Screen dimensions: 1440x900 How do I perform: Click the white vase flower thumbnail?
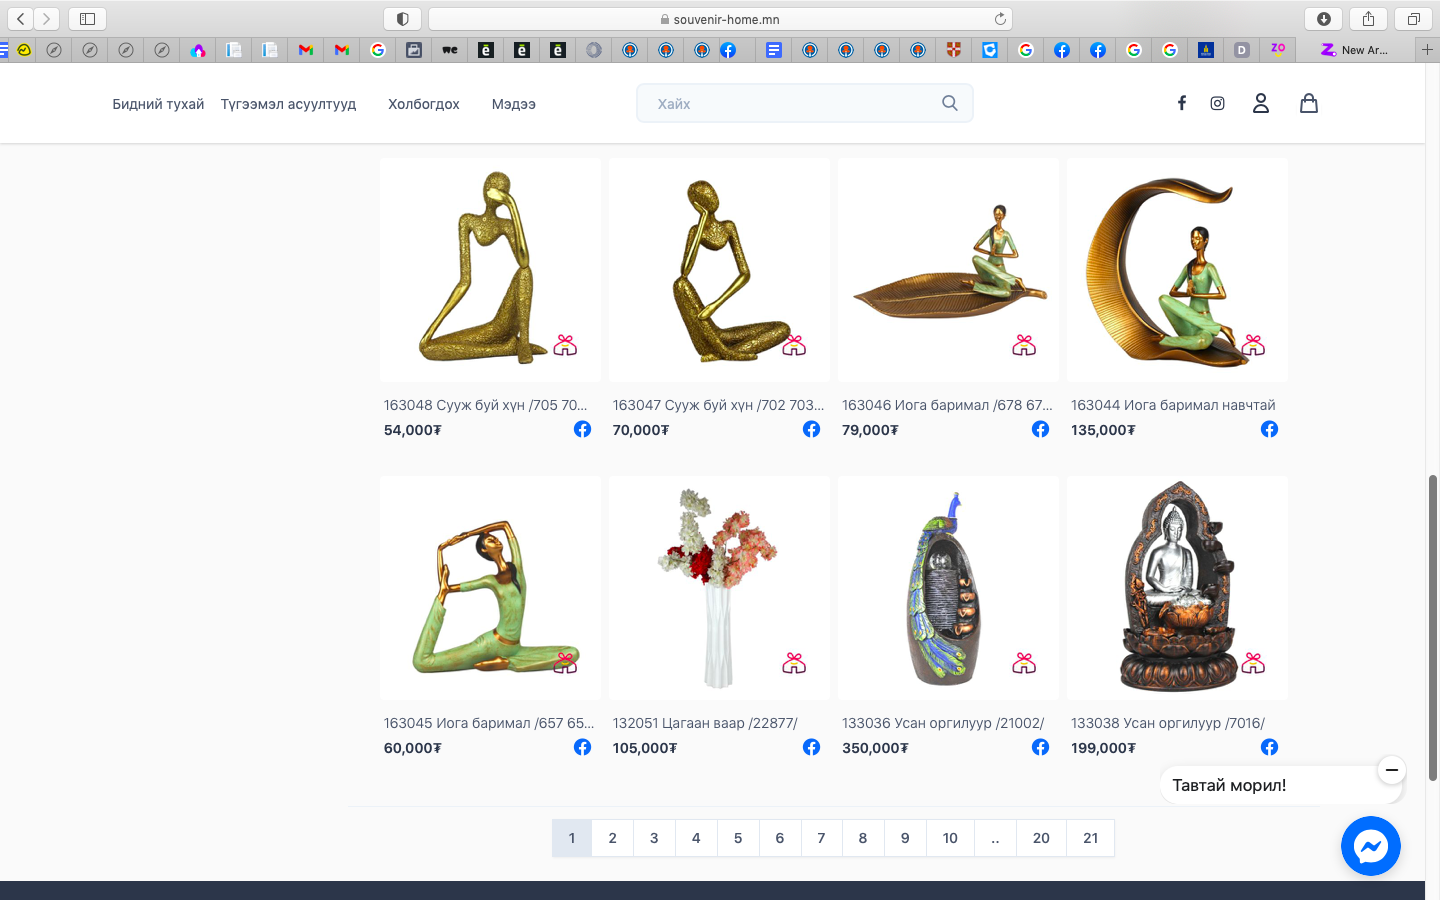[718, 588]
